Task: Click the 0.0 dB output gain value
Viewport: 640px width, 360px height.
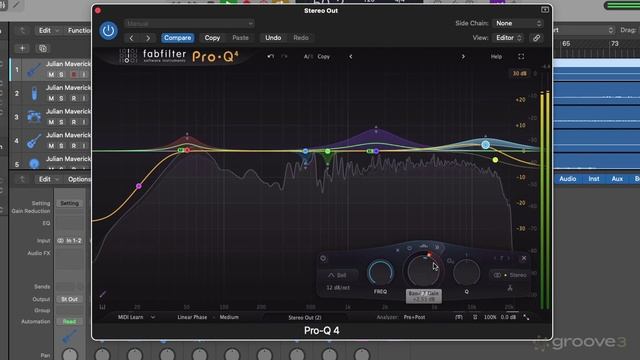Action: (x=508, y=317)
